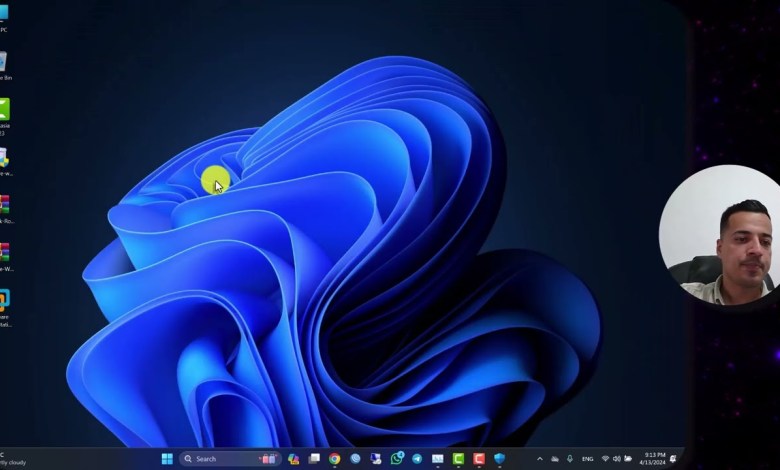Click the speaker volume tray icon
Viewport: 780px width, 470px height.
click(x=616, y=459)
